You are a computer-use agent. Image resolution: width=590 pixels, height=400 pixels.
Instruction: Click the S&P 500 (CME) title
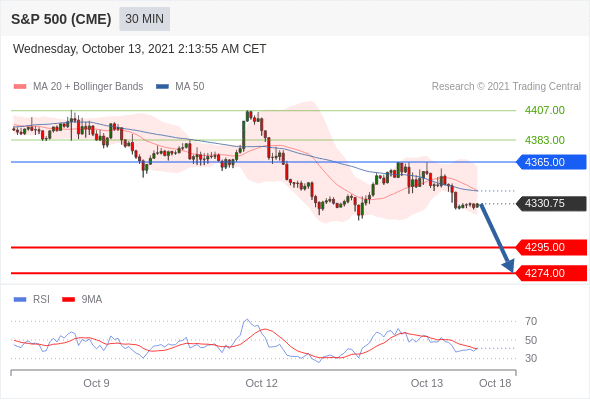(61, 19)
